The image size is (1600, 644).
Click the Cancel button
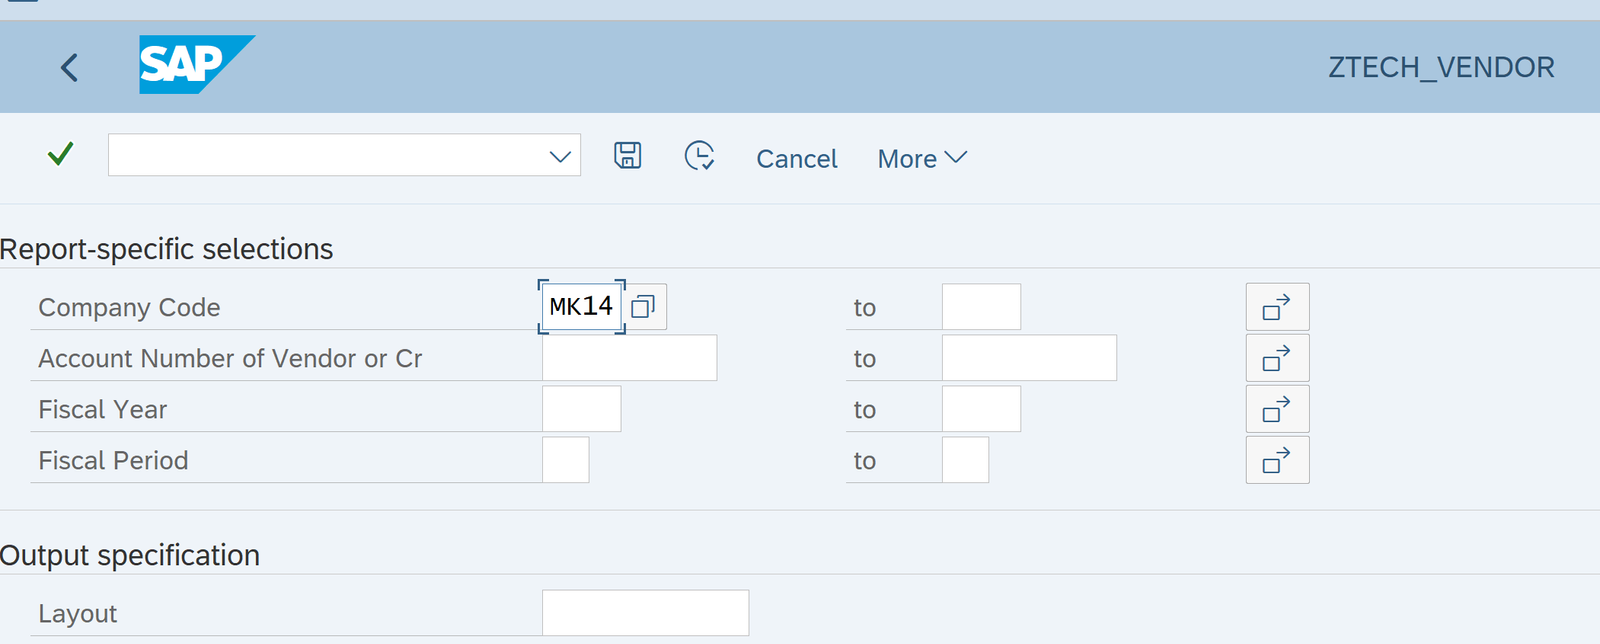click(x=796, y=158)
